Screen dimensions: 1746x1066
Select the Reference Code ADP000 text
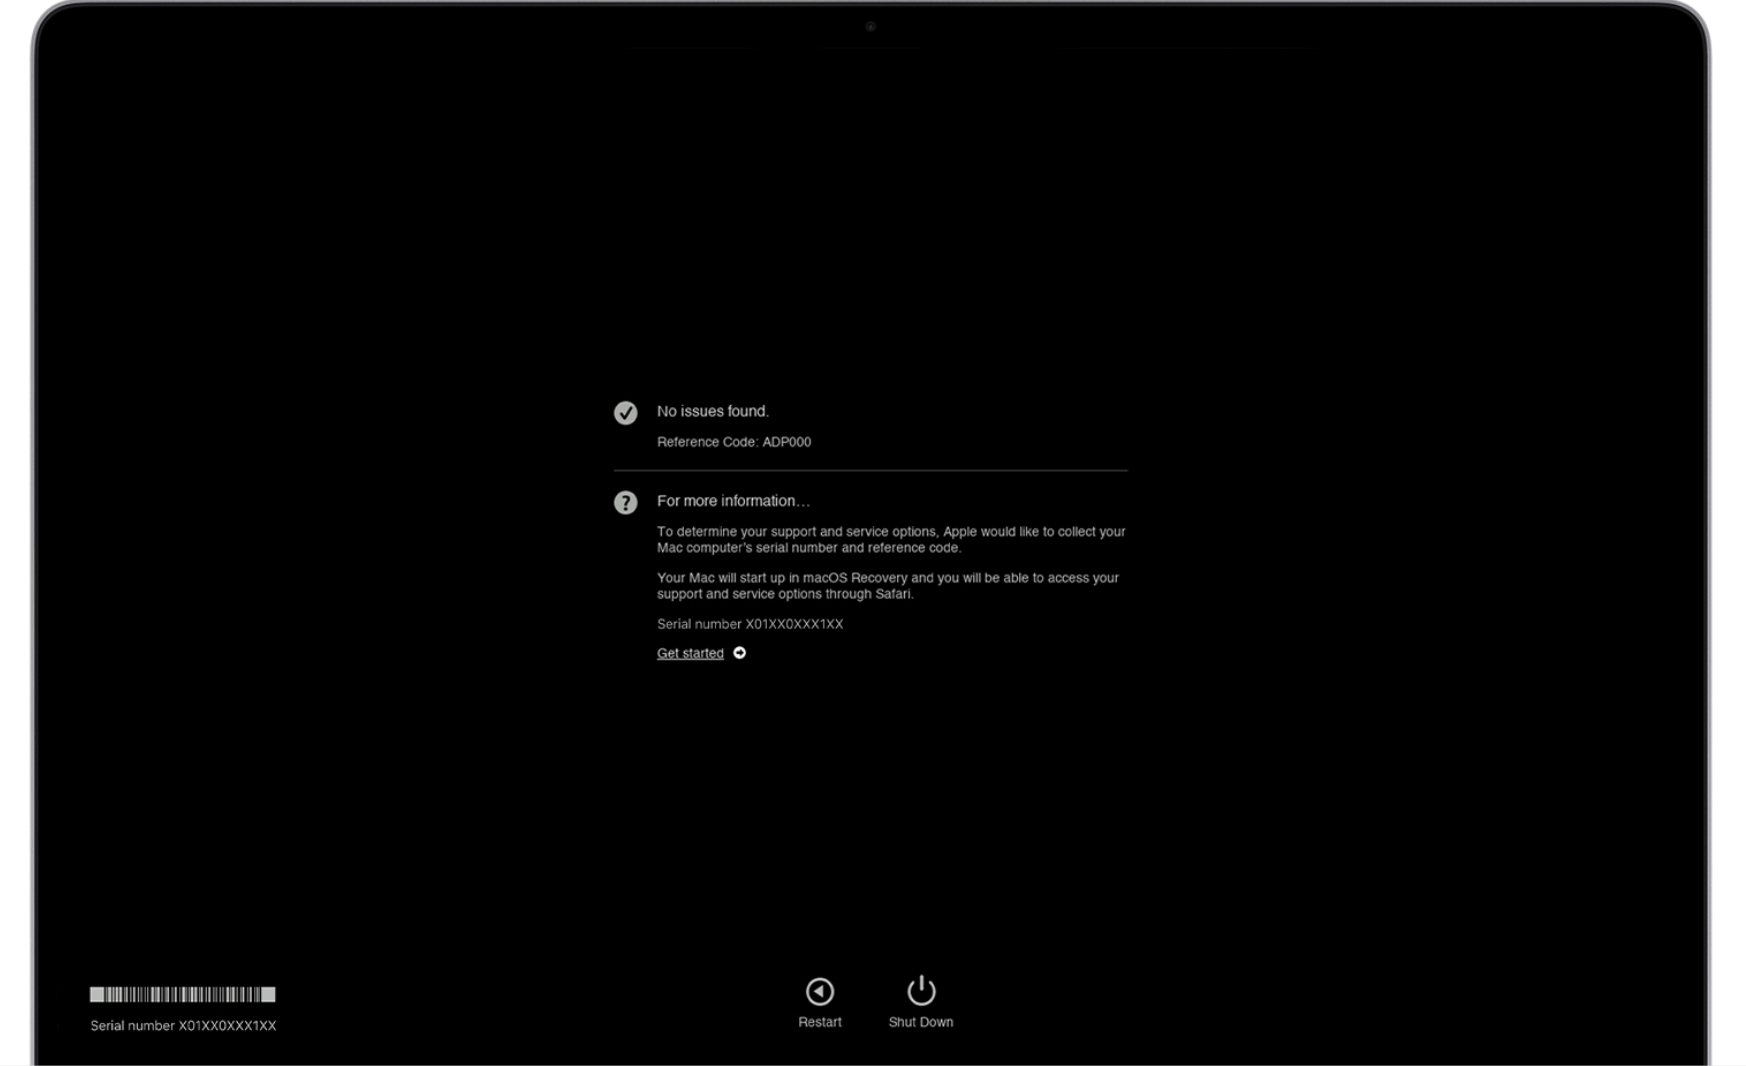coord(733,442)
